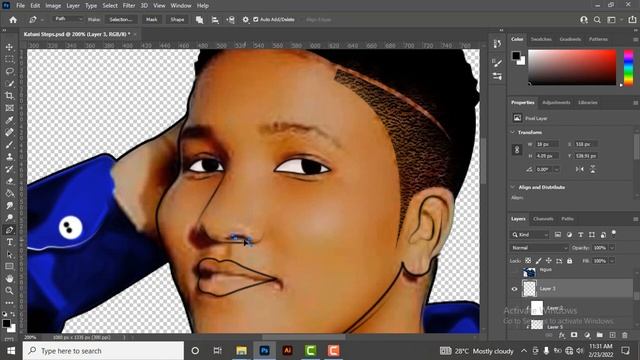The image size is (640, 360).
Task: Open path alignment icon in options bar
Action: (215, 20)
